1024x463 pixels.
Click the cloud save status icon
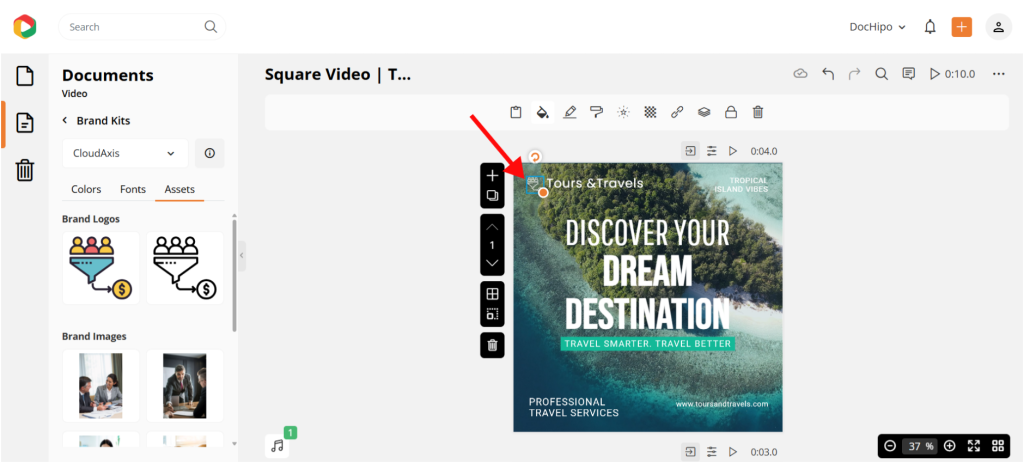(800, 74)
